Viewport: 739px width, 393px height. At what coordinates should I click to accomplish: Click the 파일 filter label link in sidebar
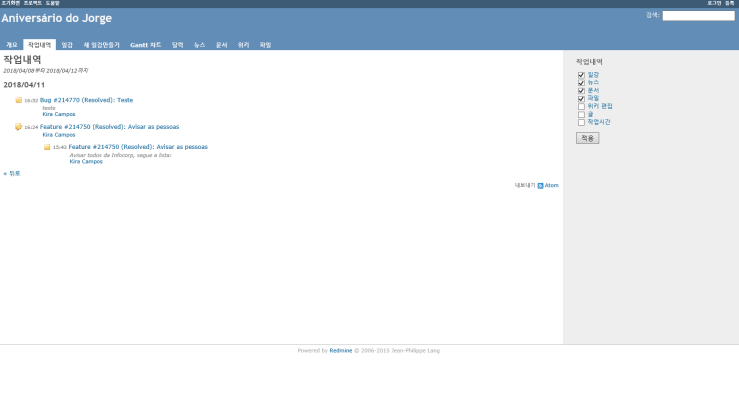[593, 98]
